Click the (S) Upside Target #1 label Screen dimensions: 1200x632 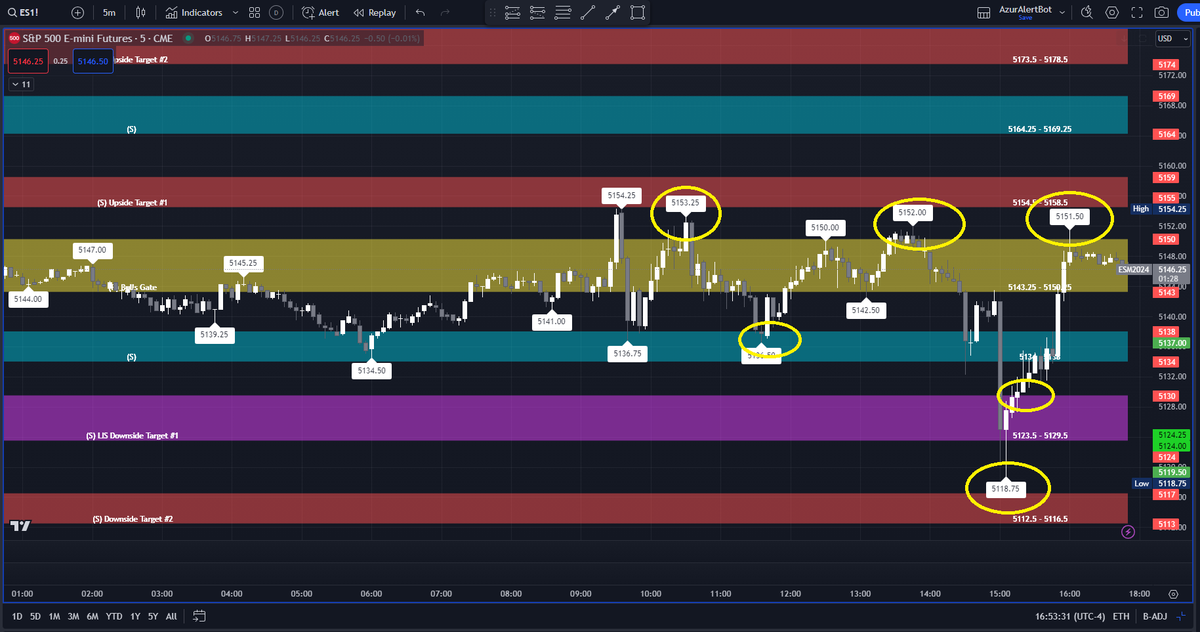click(132, 202)
